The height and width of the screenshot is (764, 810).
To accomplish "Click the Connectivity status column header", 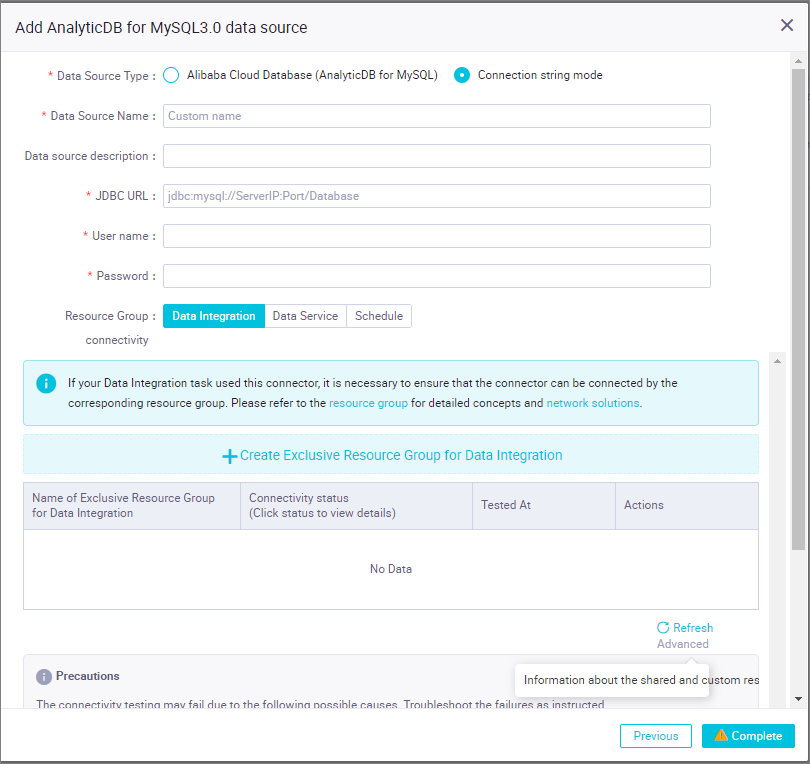I will 356,506.
